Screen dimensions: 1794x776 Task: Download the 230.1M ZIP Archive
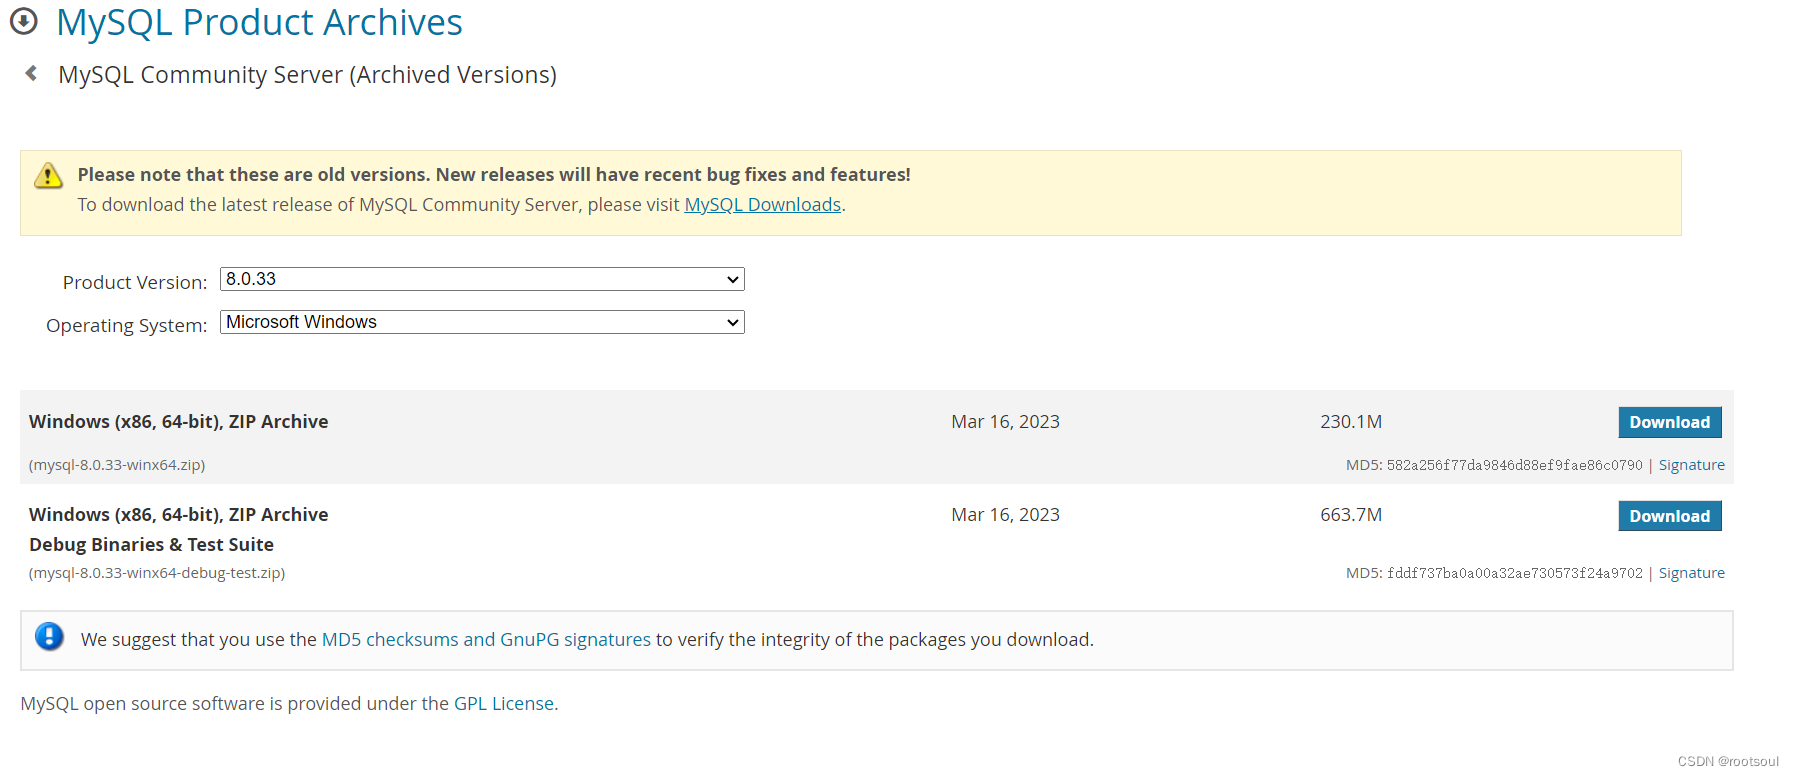point(1669,422)
